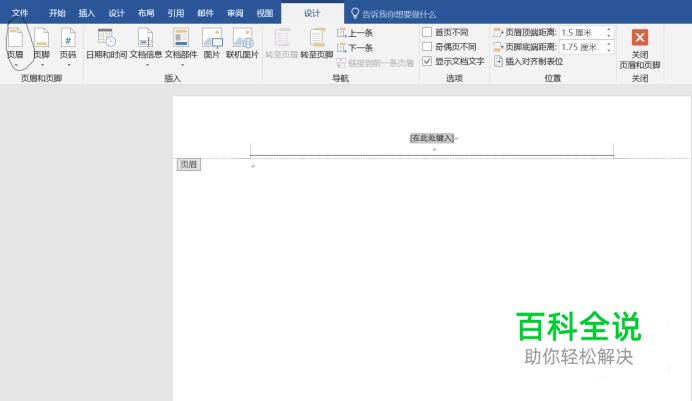692x401 pixels.
Task: Toggle the 首页不同 checkbox
Action: 427,32
